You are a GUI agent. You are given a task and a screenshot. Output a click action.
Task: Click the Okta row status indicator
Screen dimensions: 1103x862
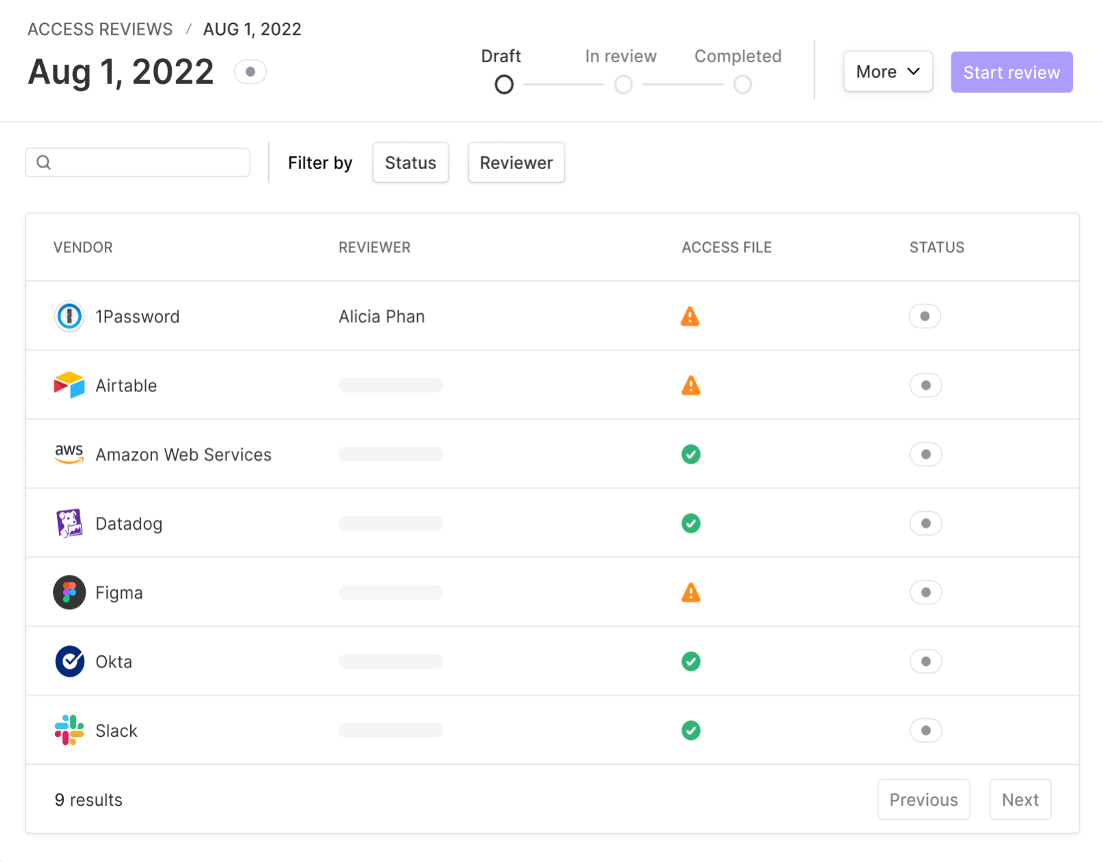pos(926,661)
